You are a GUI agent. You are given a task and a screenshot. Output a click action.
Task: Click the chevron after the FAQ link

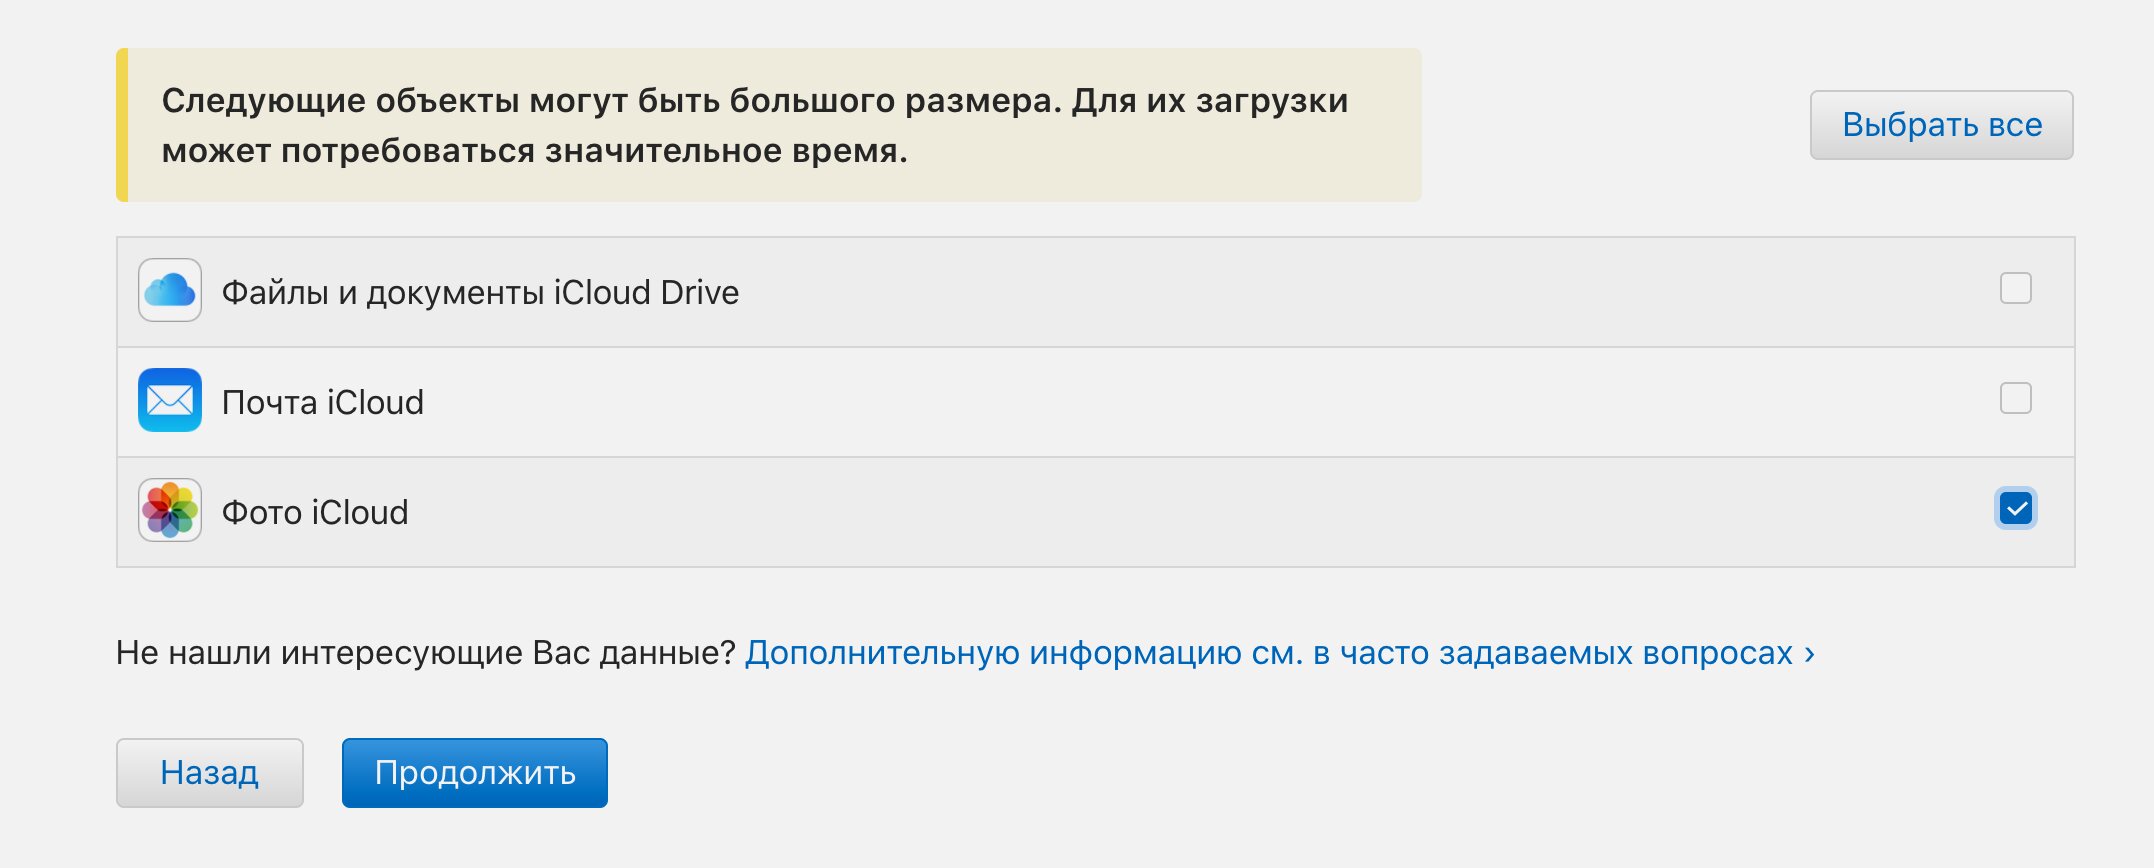(x=1809, y=655)
